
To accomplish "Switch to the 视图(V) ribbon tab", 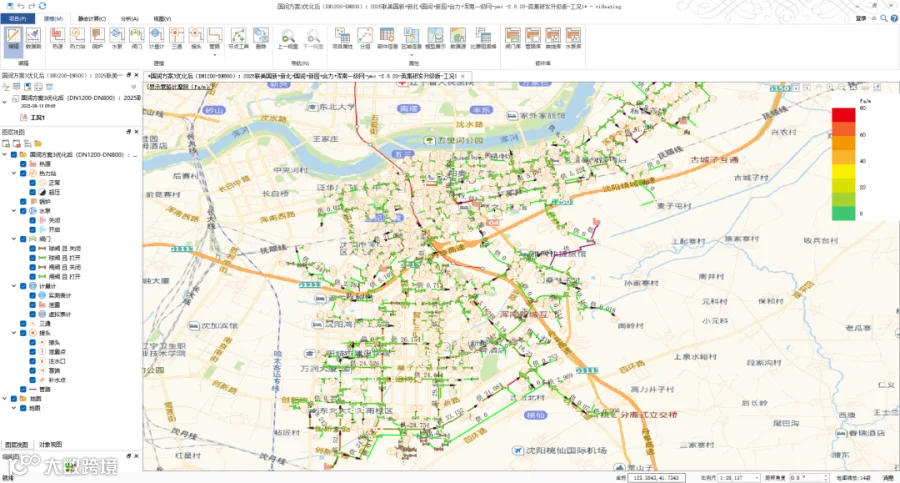I will 162,19.
